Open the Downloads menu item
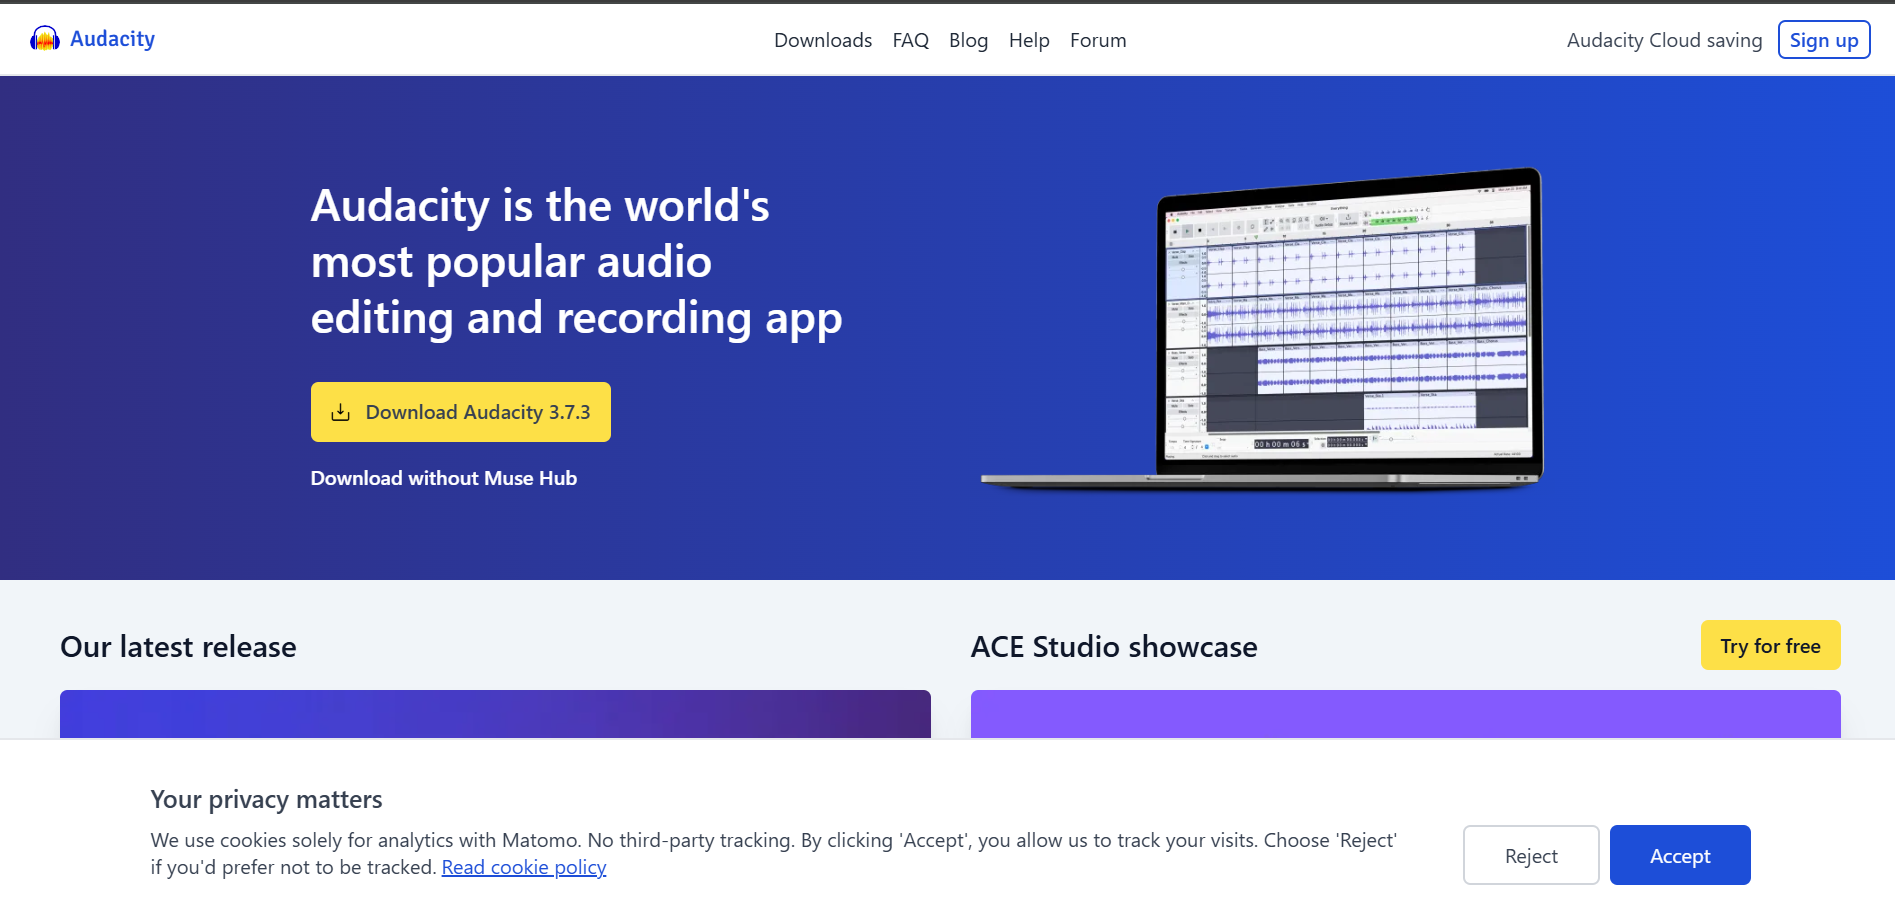 click(x=823, y=40)
